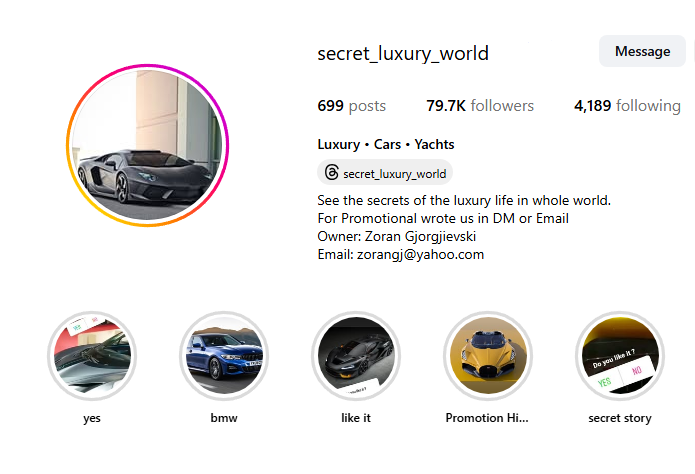Open the 'Promotion Hi...' story highlight
The image size is (695, 474).
pyautogui.click(x=488, y=356)
